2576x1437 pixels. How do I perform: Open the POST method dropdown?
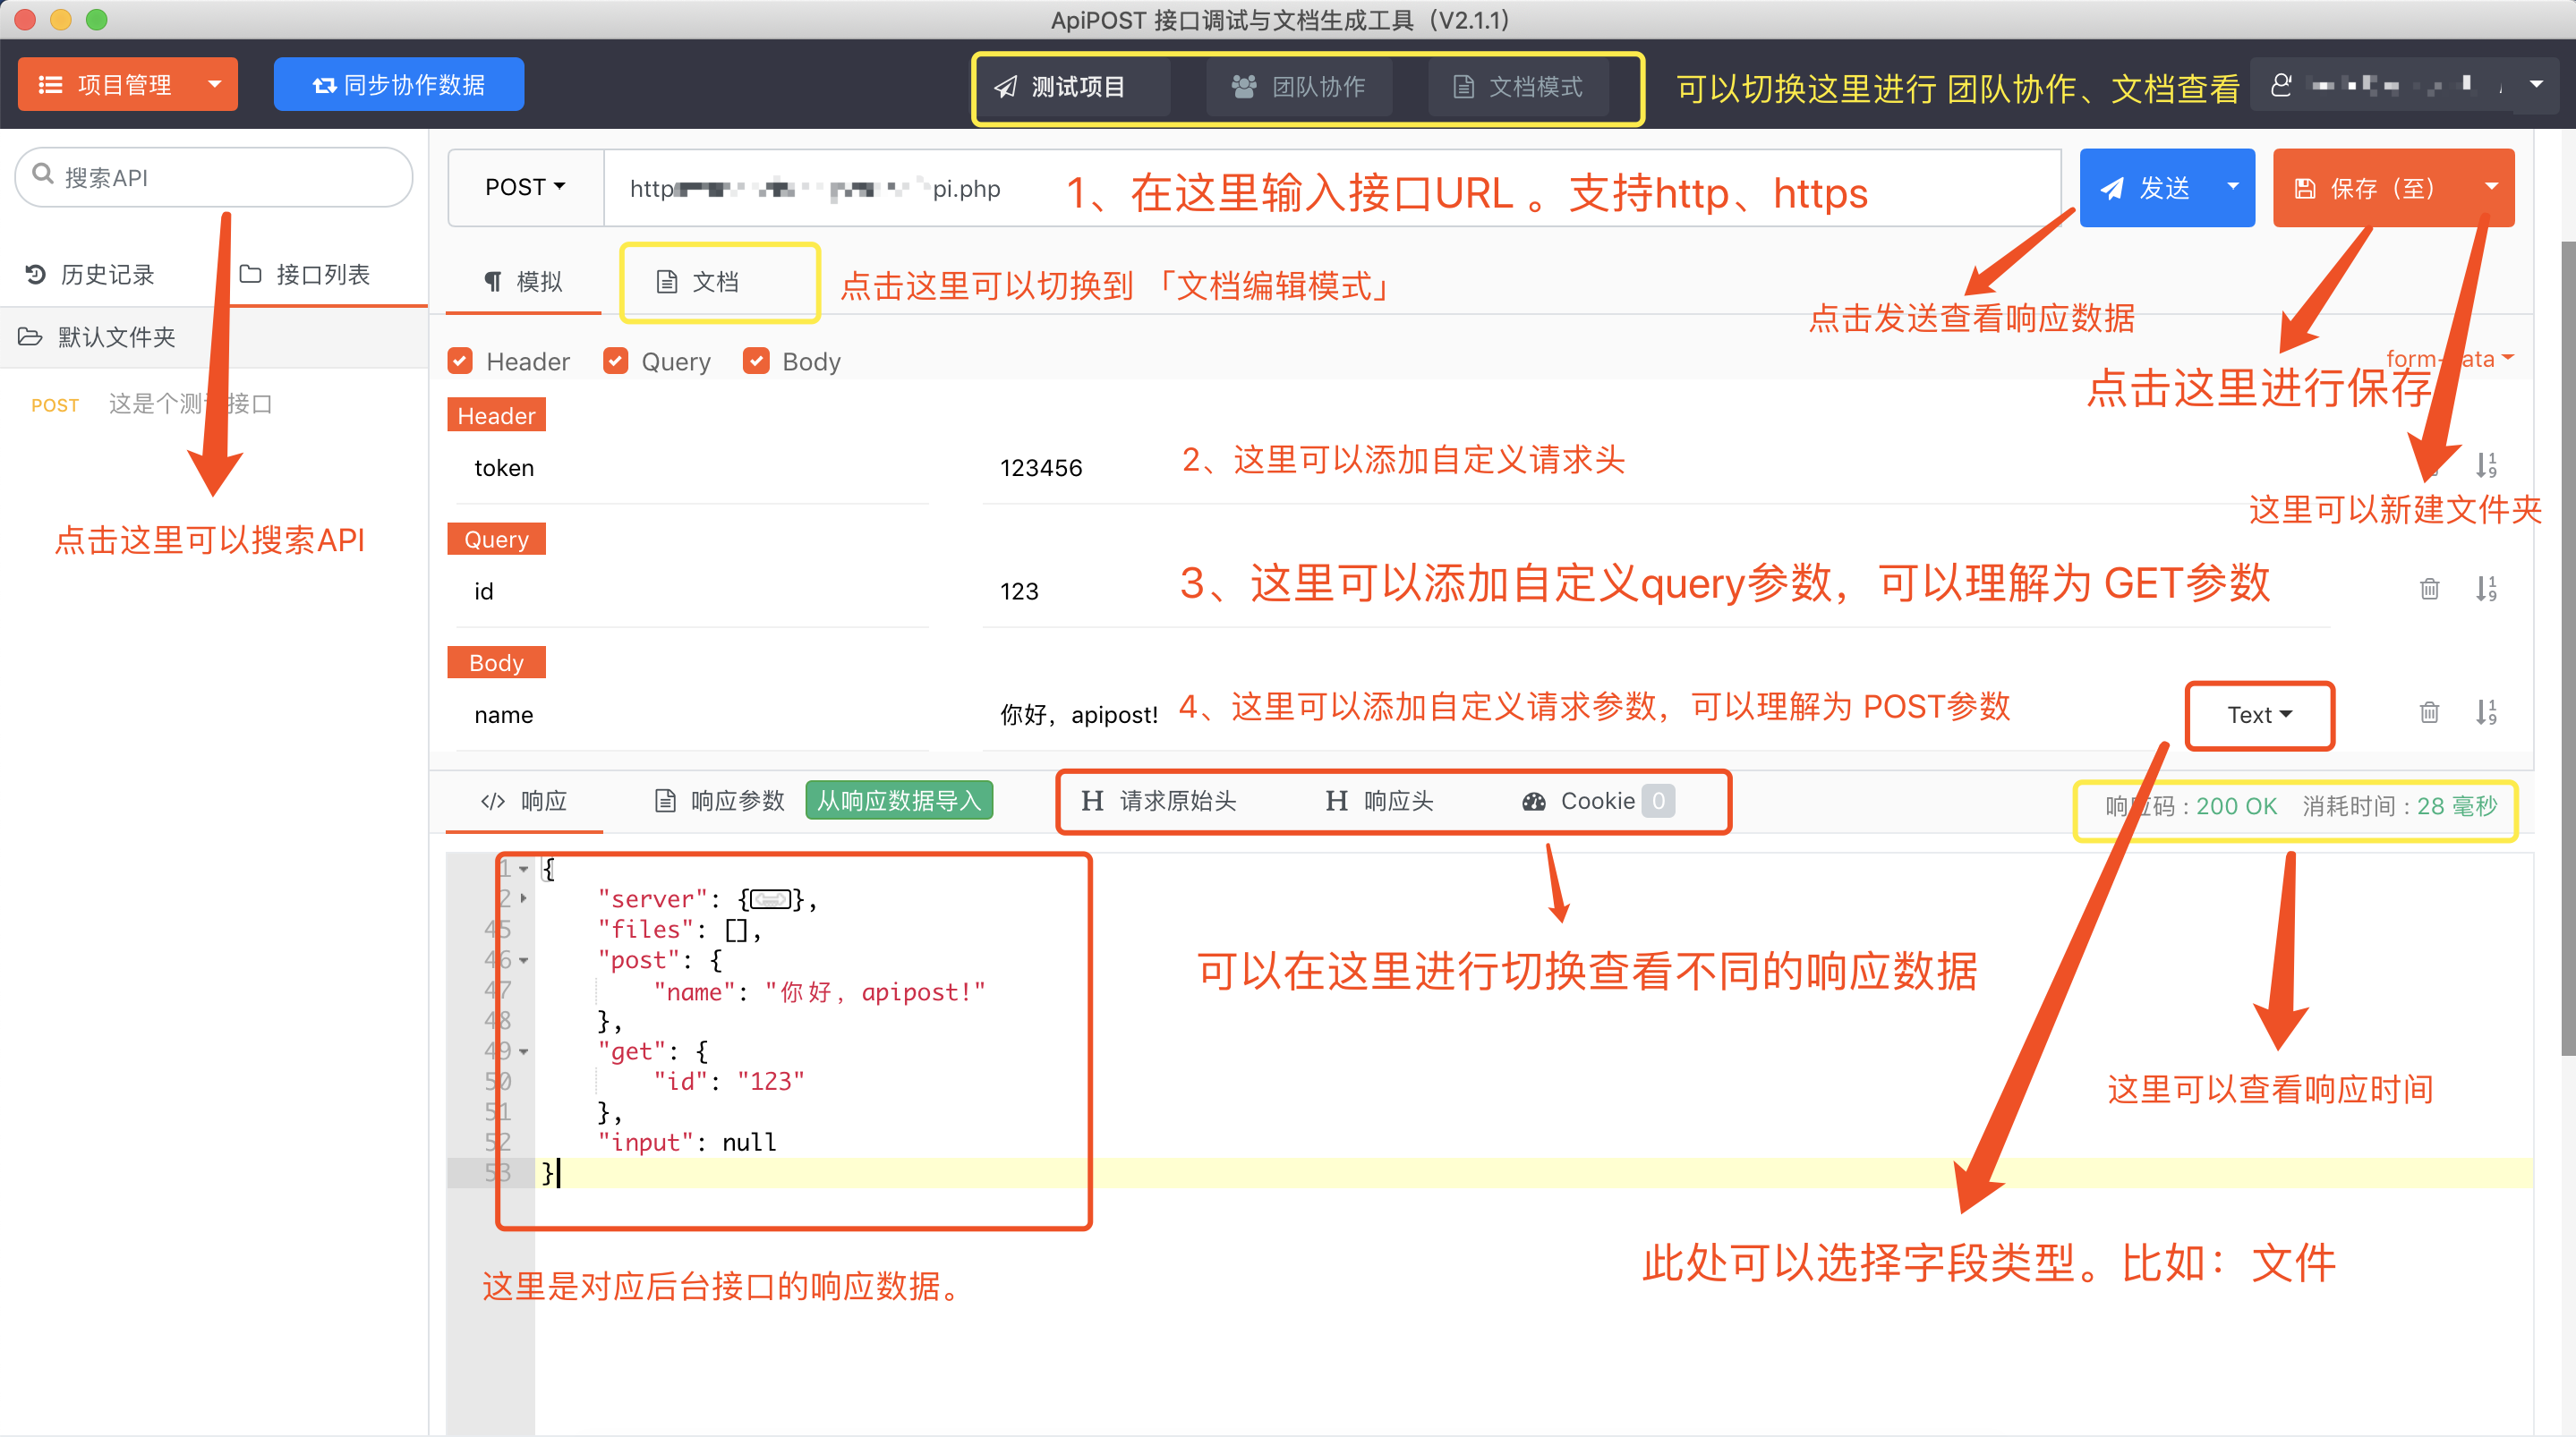point(525,188)
